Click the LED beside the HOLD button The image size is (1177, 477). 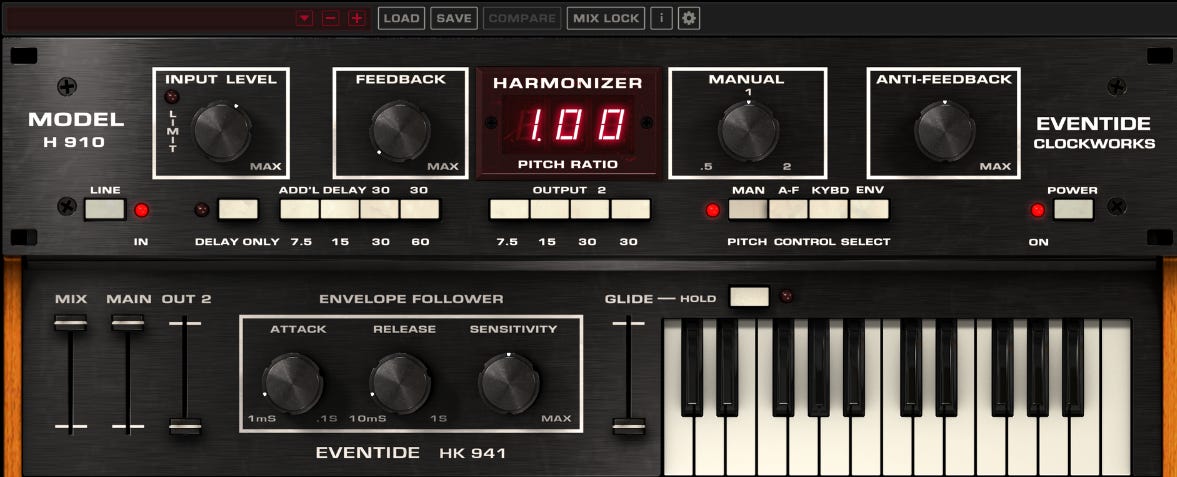pyautogui.click(x=786, y=296)
